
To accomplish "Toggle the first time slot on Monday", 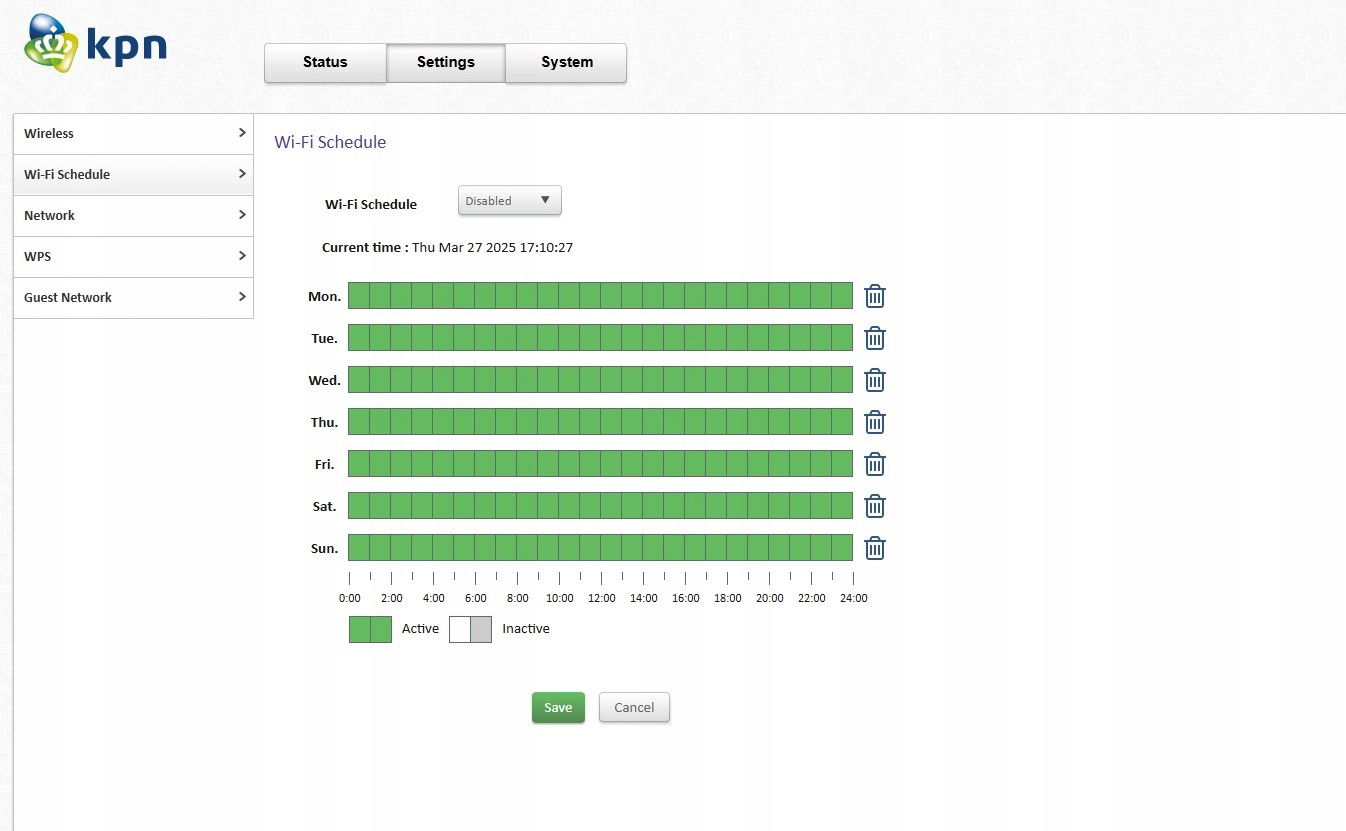I will (359, 296).
